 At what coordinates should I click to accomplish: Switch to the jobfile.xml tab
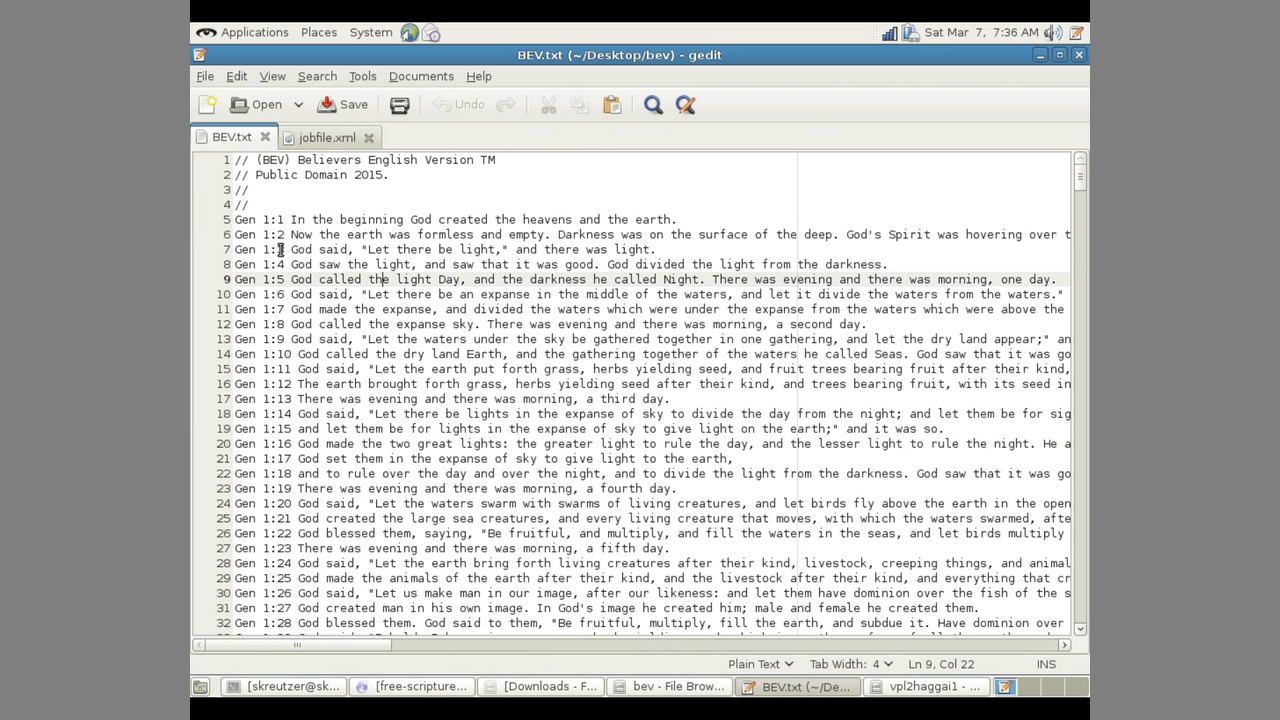[326, 138]
